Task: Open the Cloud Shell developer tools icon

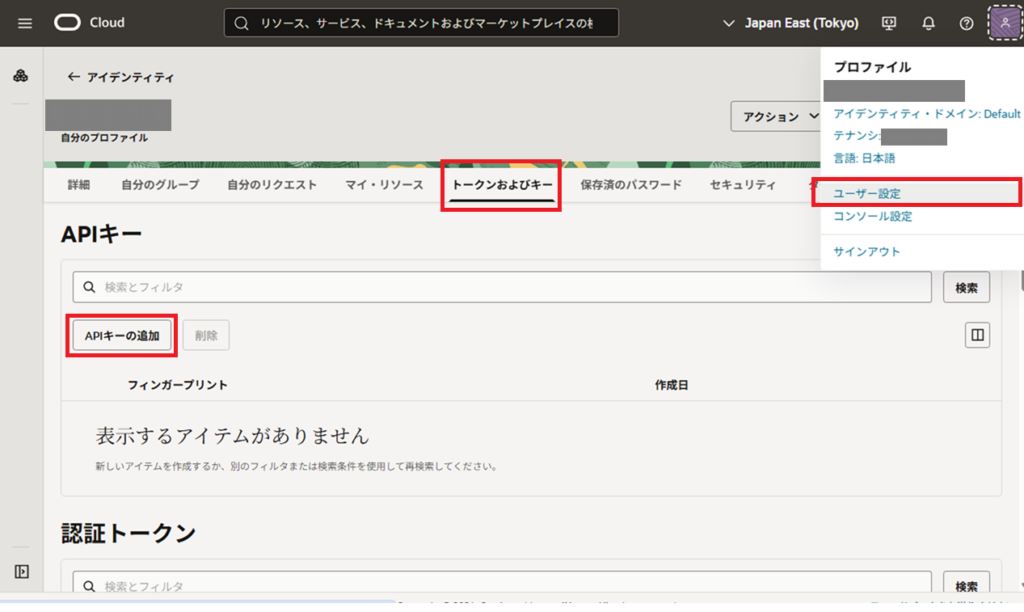Action: [x=889, y=23]
